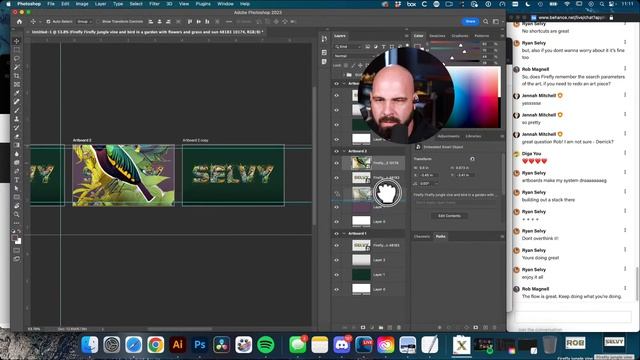Click the document title tab
The image size is (640, 360).
point(147,31)
